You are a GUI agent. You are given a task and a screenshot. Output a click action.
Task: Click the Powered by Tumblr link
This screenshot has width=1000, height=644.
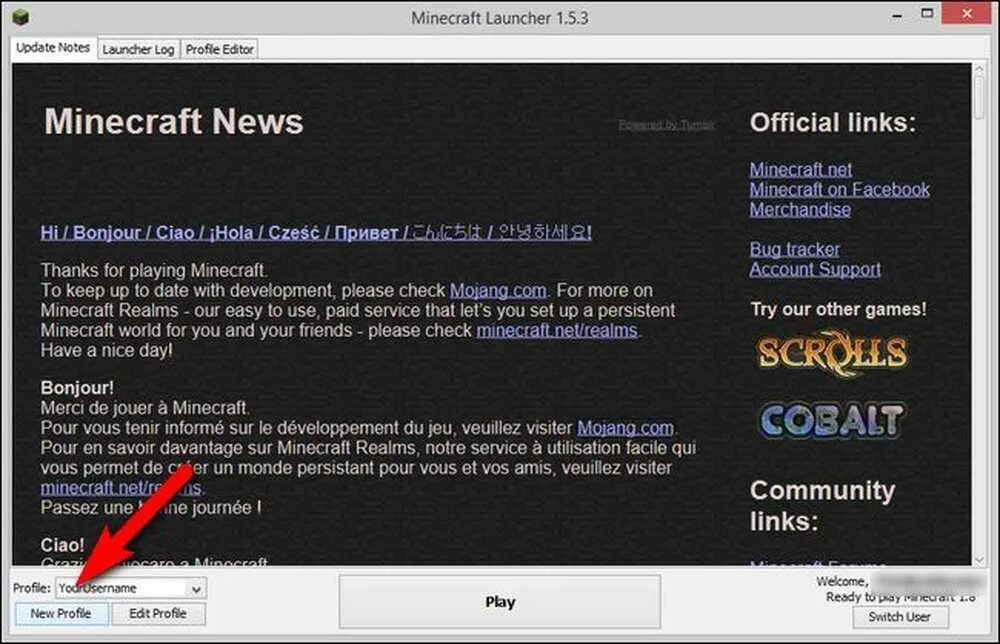(666, 124)
